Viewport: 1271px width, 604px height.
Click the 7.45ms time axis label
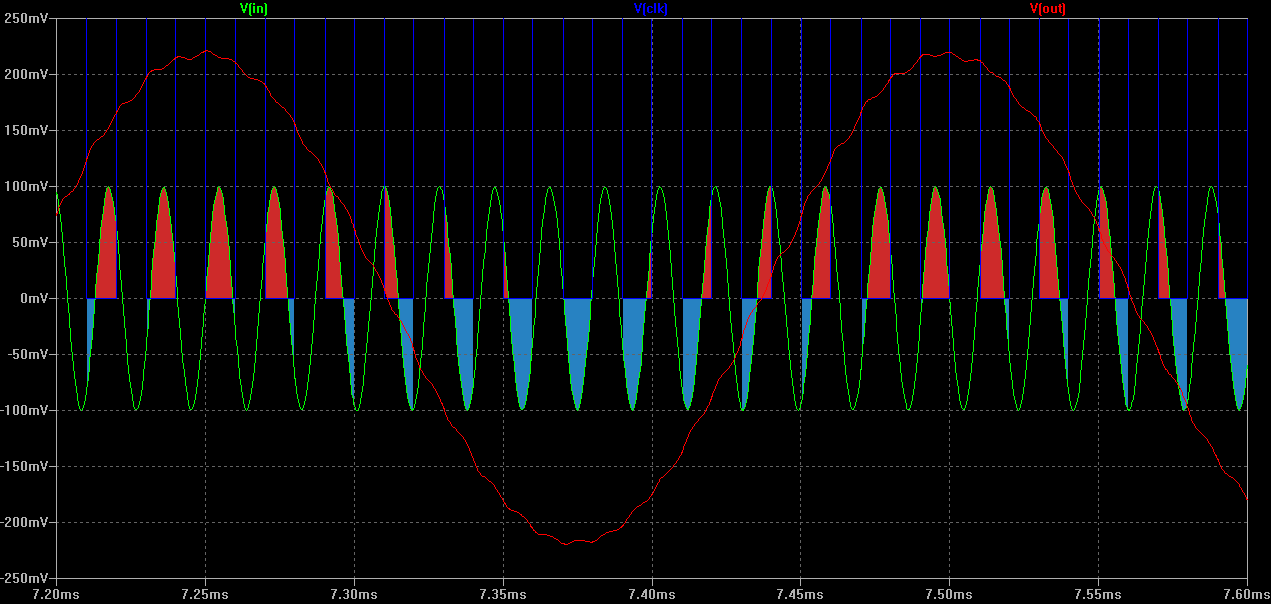click(x=801, y=594)
